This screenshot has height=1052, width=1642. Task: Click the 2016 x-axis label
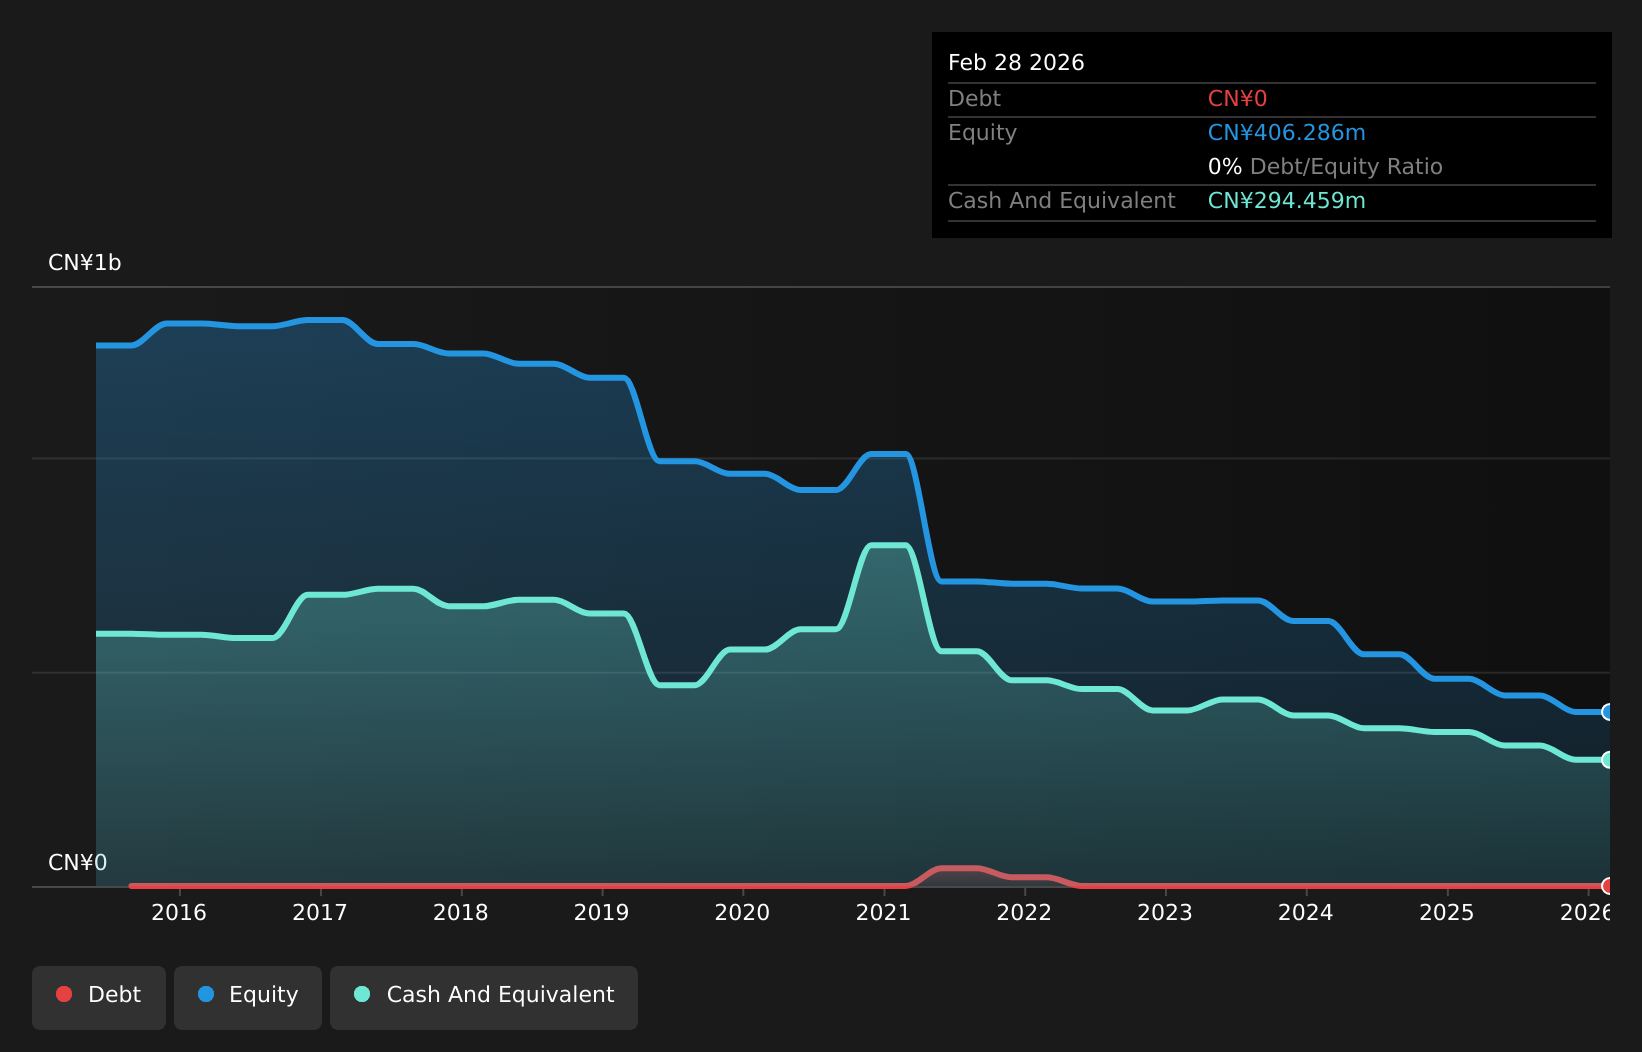pyautogui.click(x=179, y=913)
